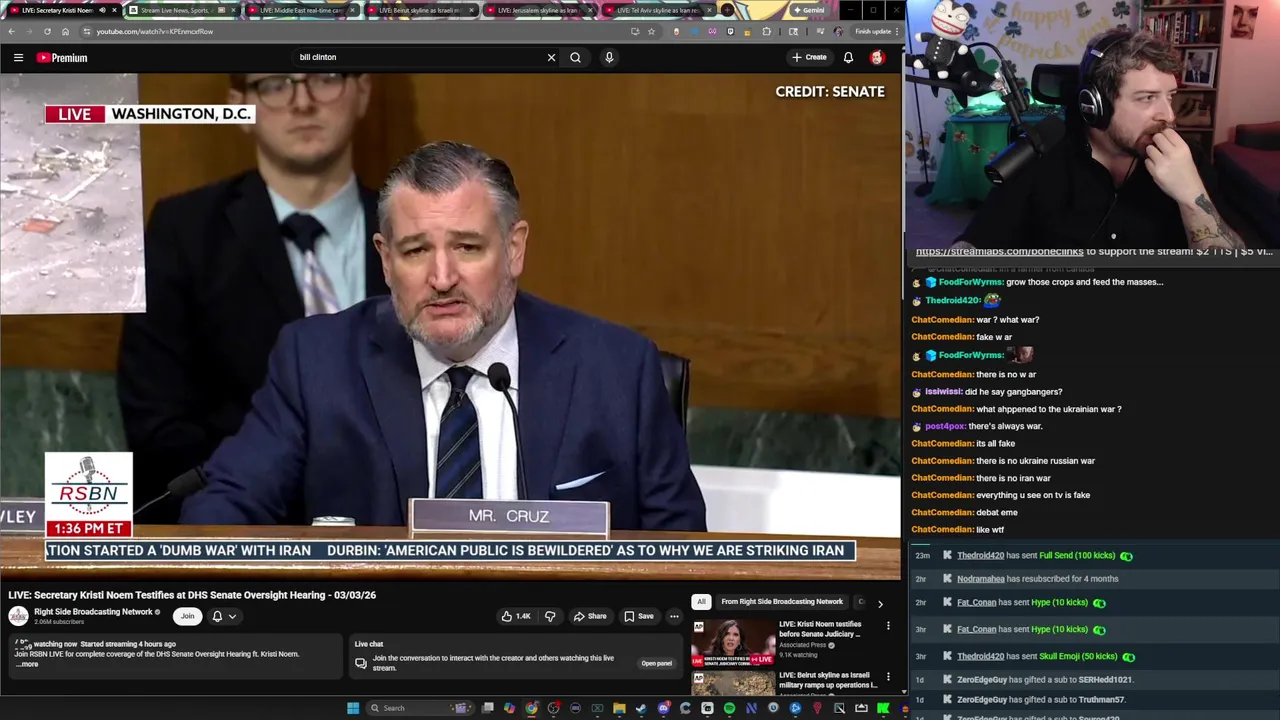Viewport: 1280px width, 720px height.
Task: Open Gemini button in tab strip
Action: pos(808,10)
